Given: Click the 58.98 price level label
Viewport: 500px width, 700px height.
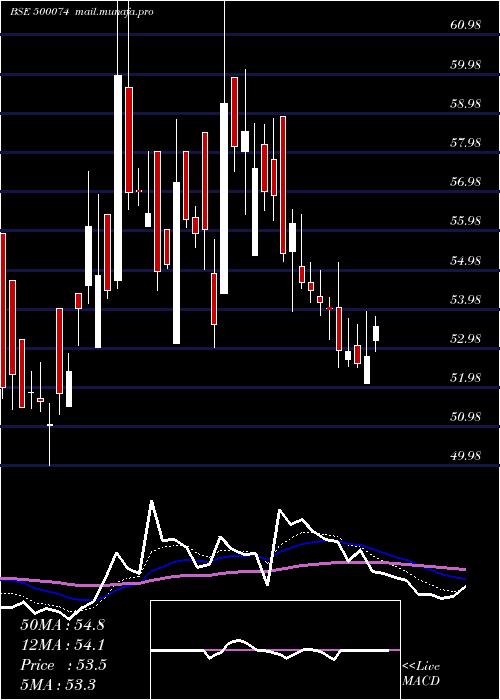Looking at the screenshot, I should pyautogui.click(x=466, y=104).
